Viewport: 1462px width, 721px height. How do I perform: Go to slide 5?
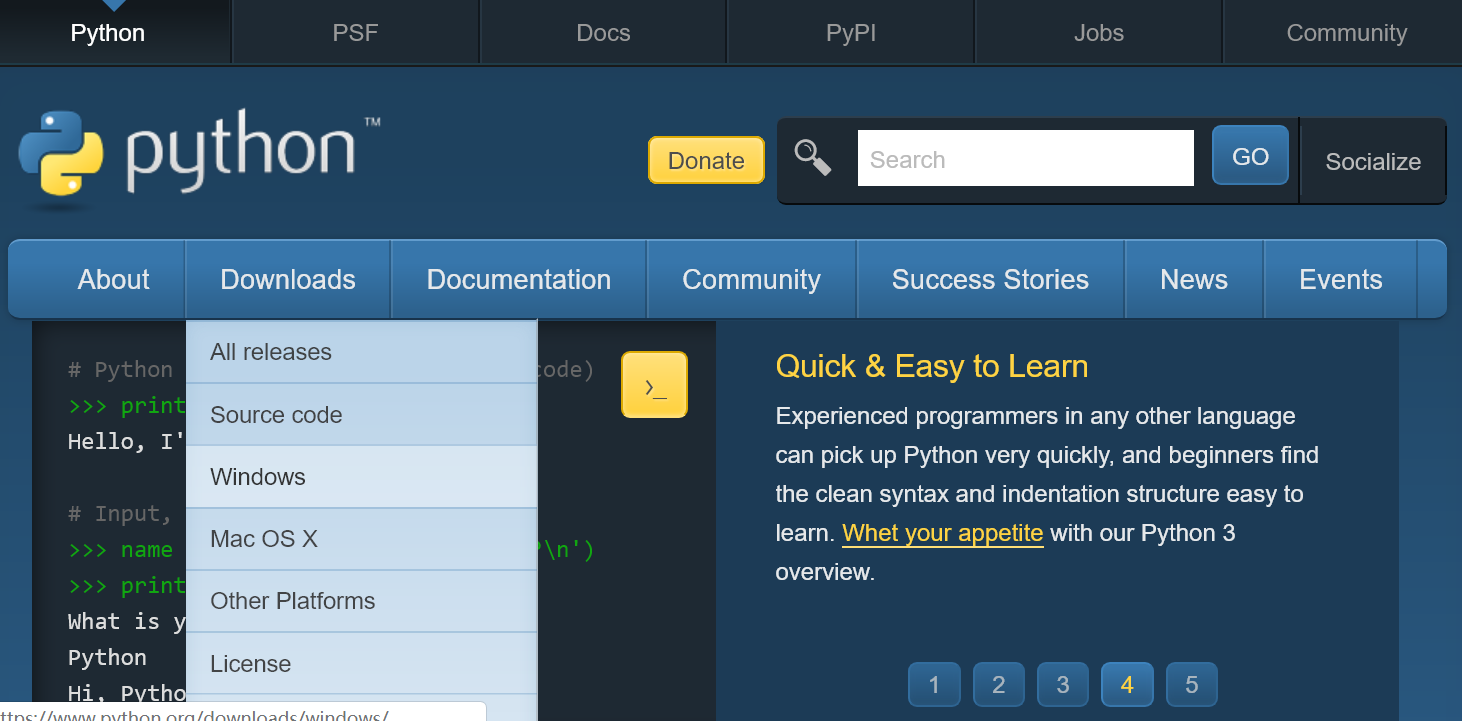(x=1191, y=685)
